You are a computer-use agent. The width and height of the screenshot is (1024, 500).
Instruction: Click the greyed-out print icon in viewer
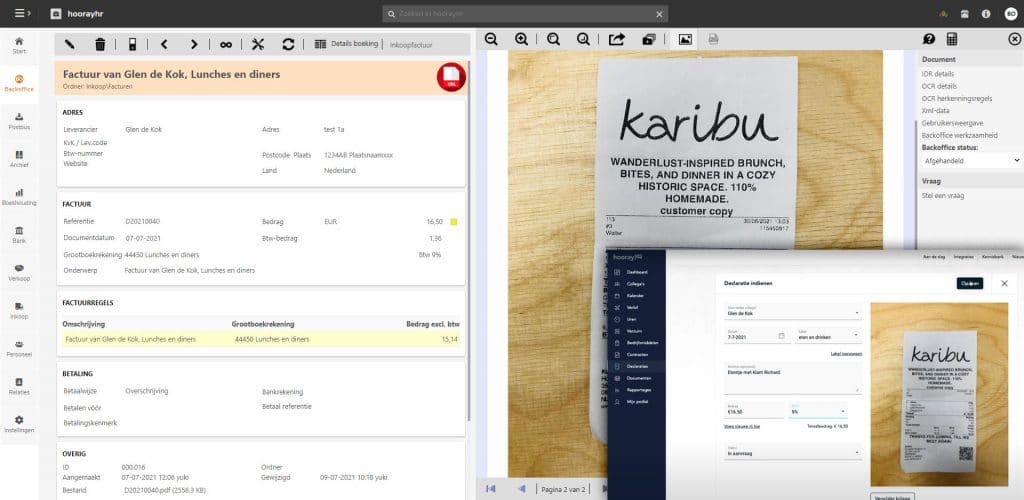713,39
